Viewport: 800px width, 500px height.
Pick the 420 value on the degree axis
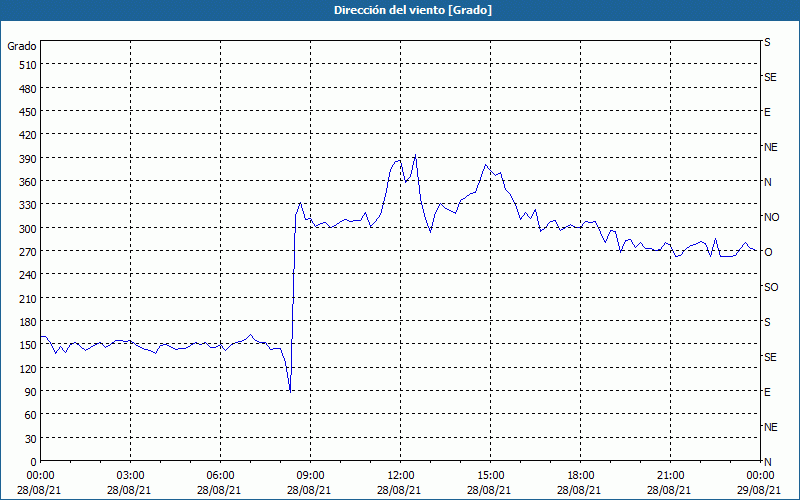pyautogui.click(x=28, y=135)
